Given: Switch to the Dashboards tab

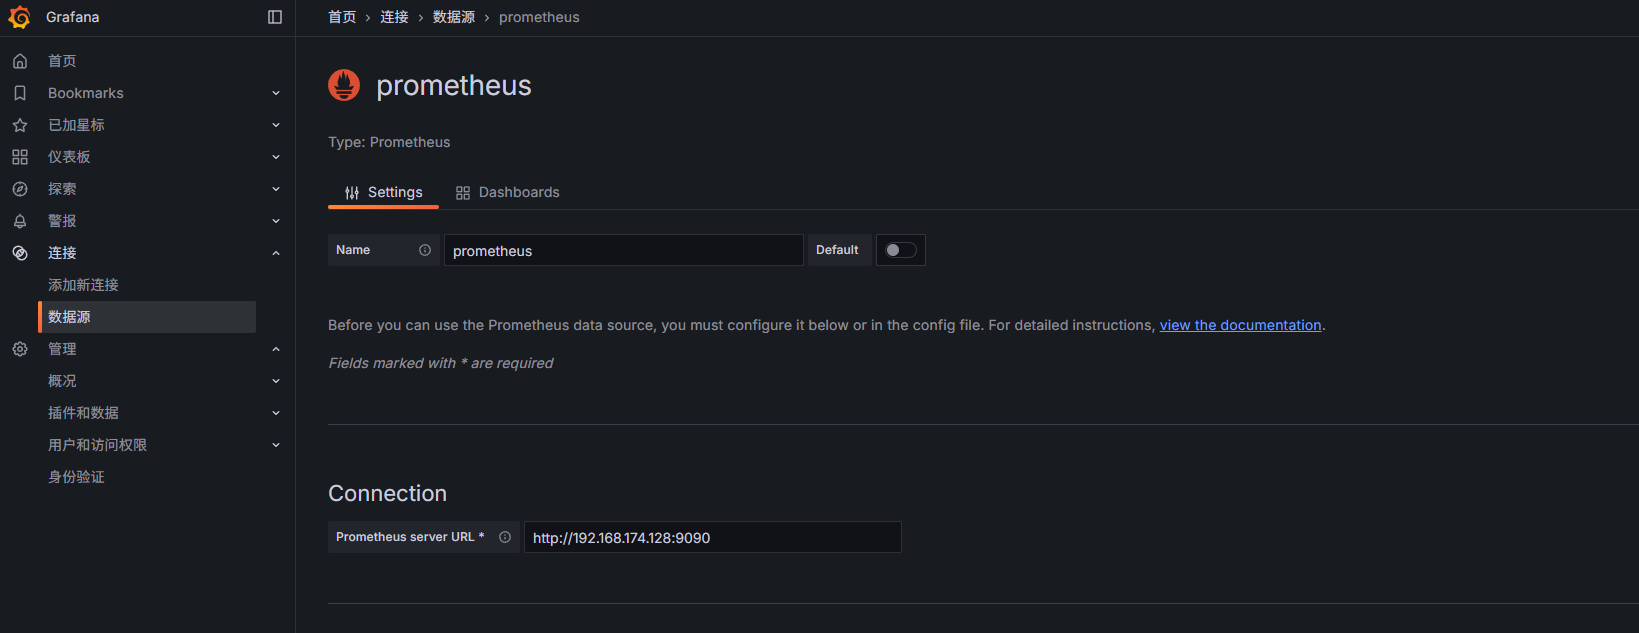Looking at the screenshot, I should (x=507, y=192).
